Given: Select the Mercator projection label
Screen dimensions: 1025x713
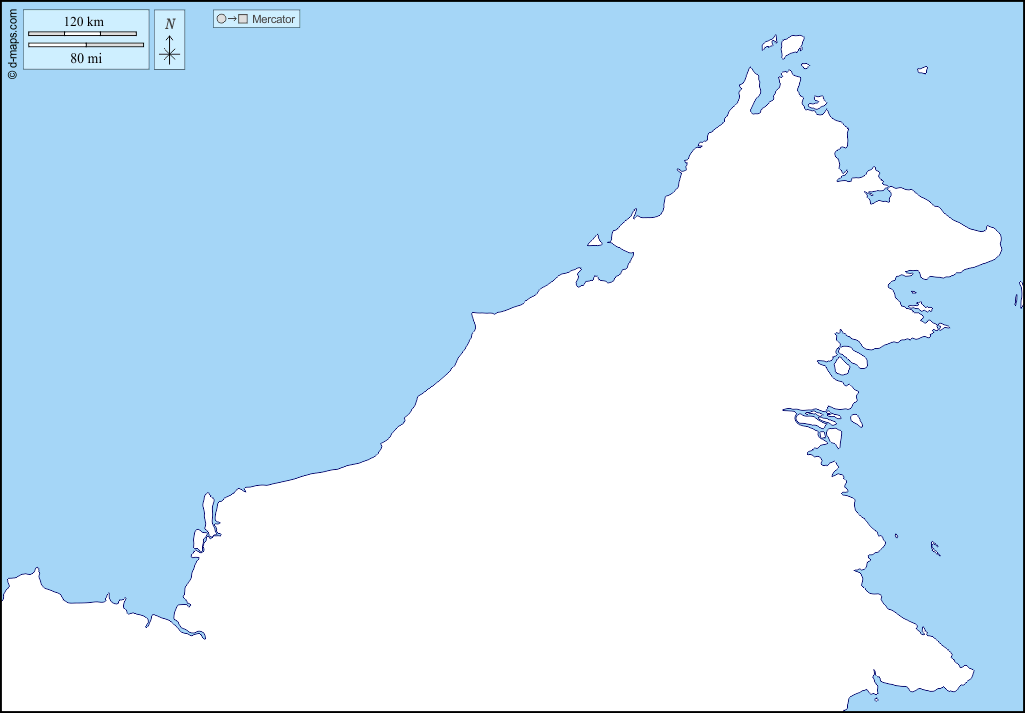Looking at the screenshot, I should pos(273,19).
